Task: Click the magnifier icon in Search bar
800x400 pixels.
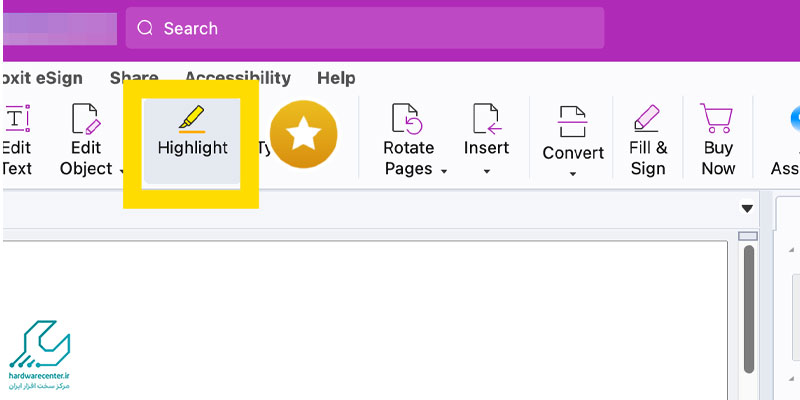Action: coord(145,28)
